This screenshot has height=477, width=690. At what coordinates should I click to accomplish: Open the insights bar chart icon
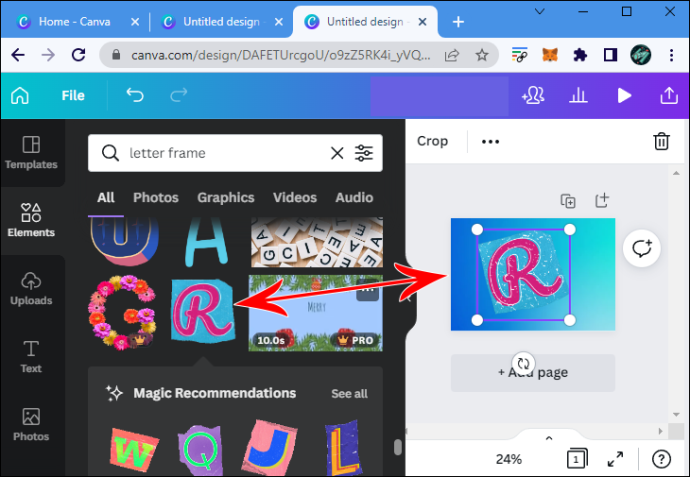(578, 95)
